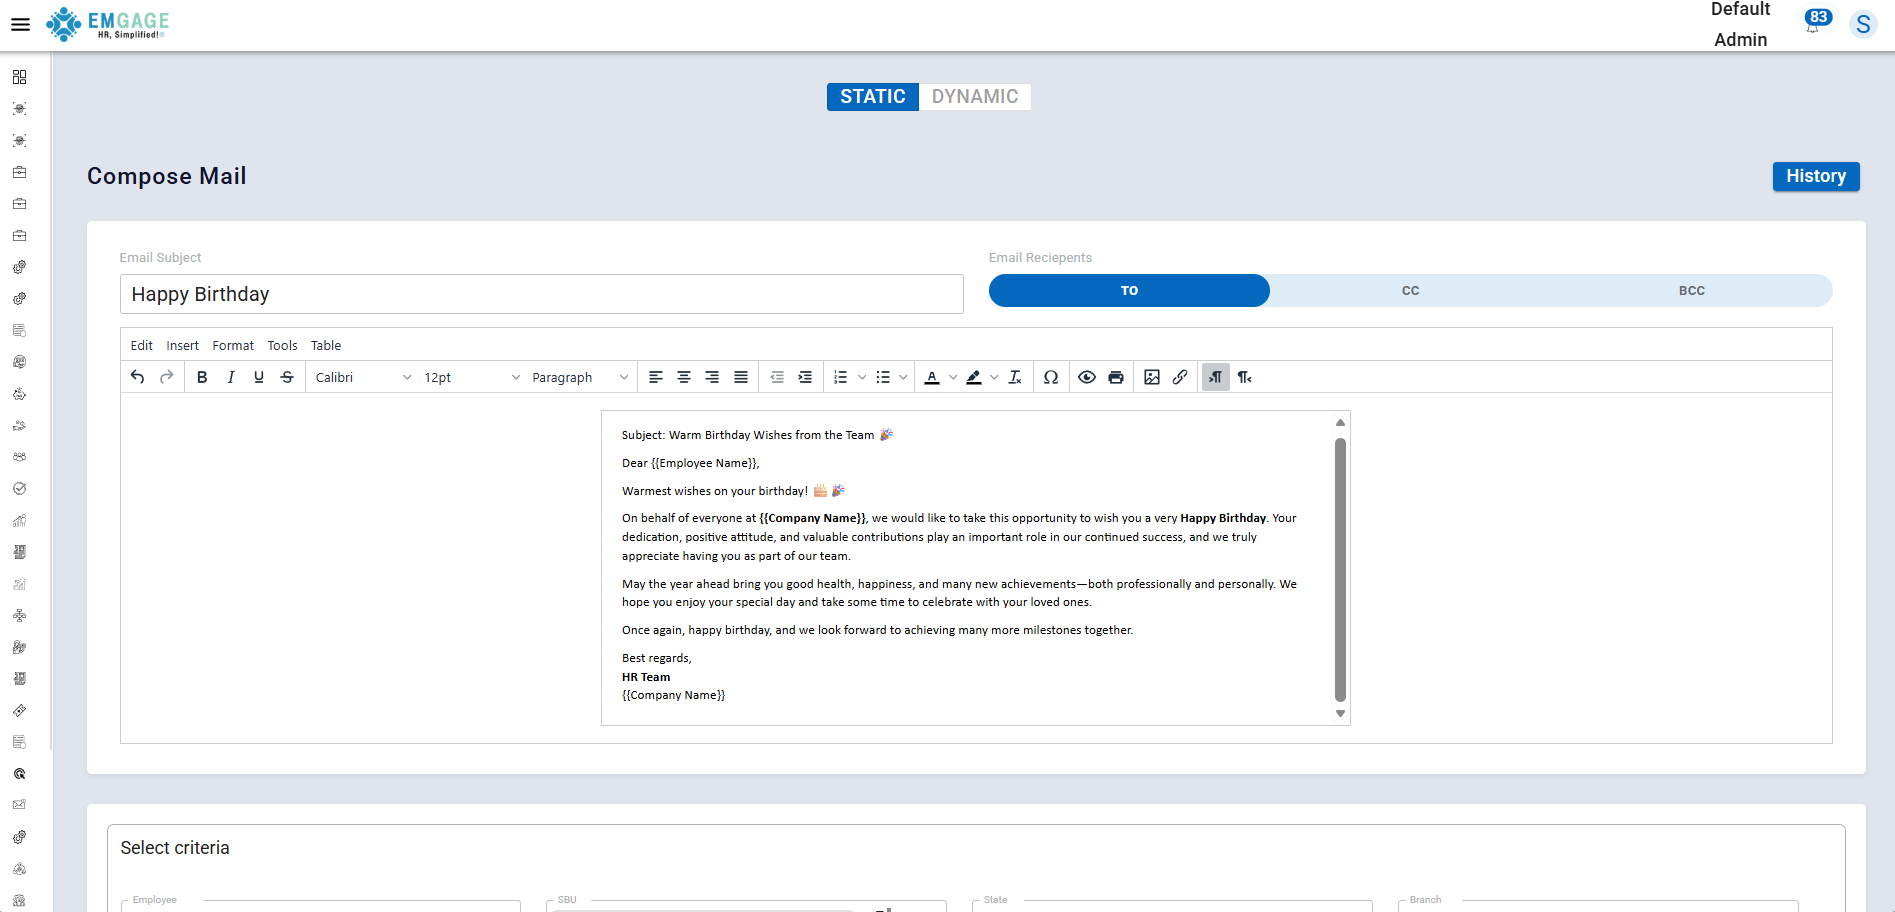Open the Paragraph style dropdown
The image size is (1895, 912).
(578, 377)
